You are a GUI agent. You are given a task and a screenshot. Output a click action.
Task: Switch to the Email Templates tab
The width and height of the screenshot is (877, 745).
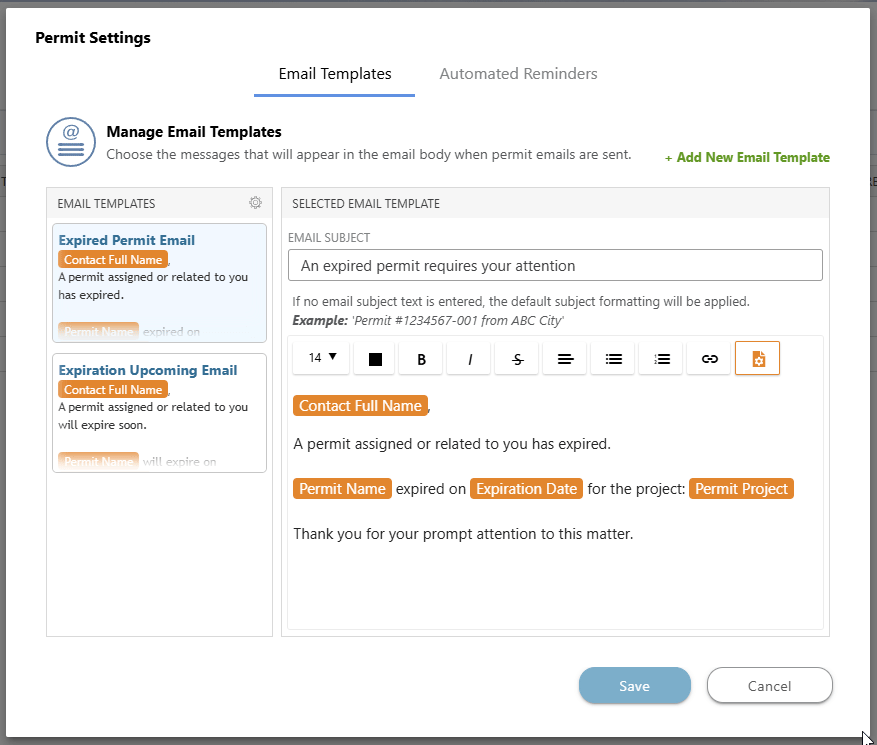334,74
